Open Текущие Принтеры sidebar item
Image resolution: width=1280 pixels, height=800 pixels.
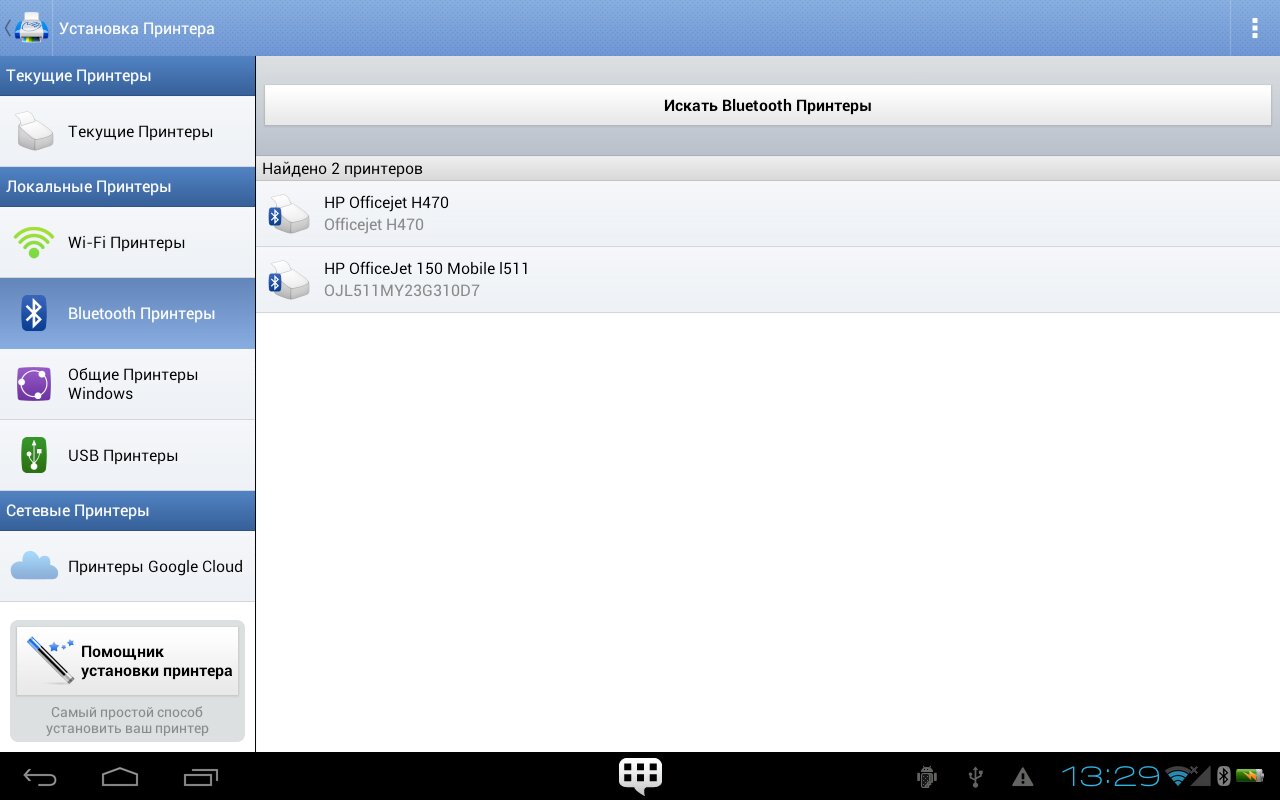[140, 132]
